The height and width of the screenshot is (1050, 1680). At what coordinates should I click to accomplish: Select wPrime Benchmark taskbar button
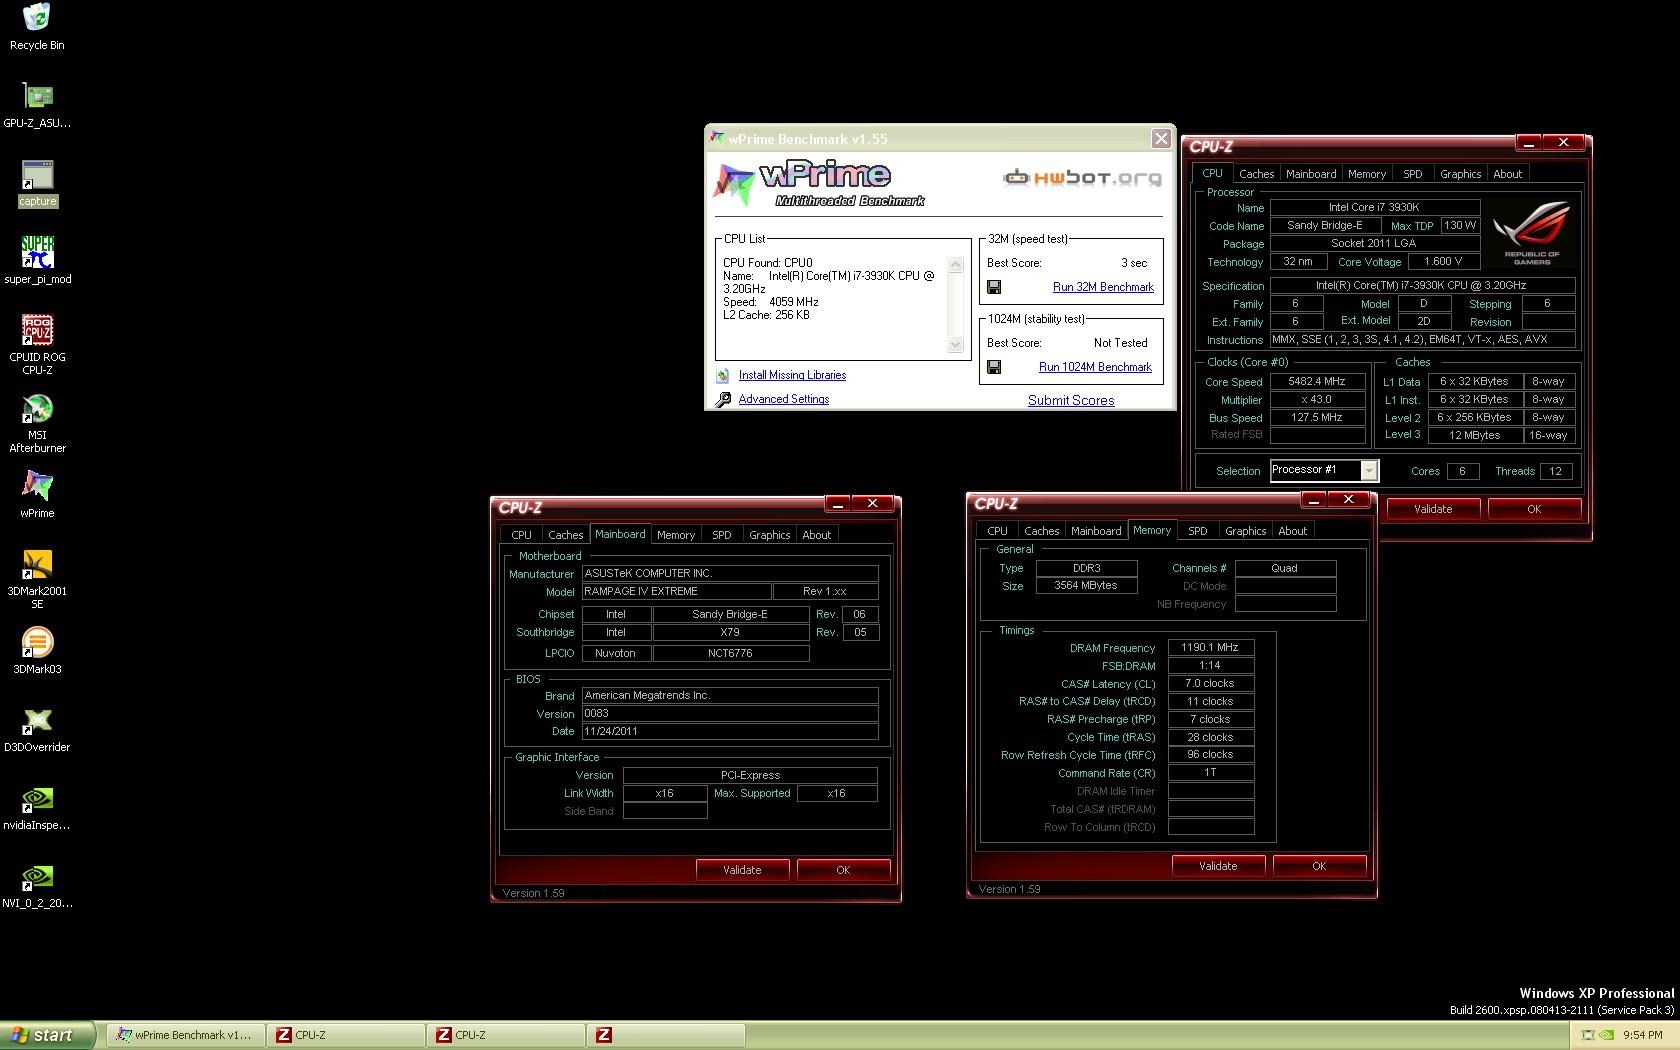(186, 1035)
